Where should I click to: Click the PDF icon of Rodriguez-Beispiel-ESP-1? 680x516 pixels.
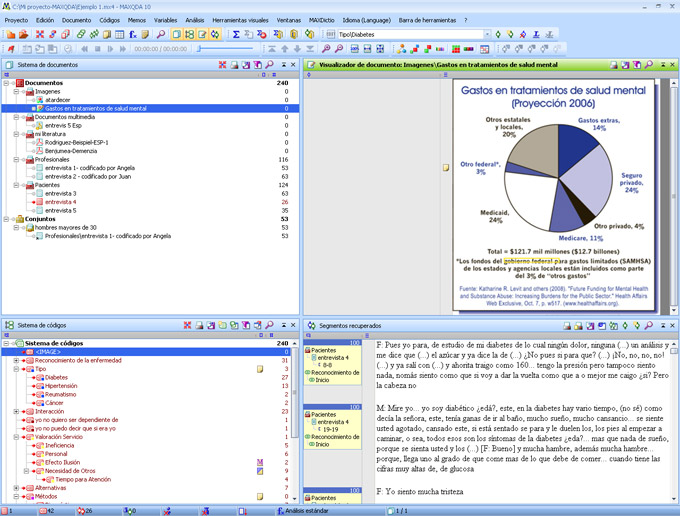[38, 142]
